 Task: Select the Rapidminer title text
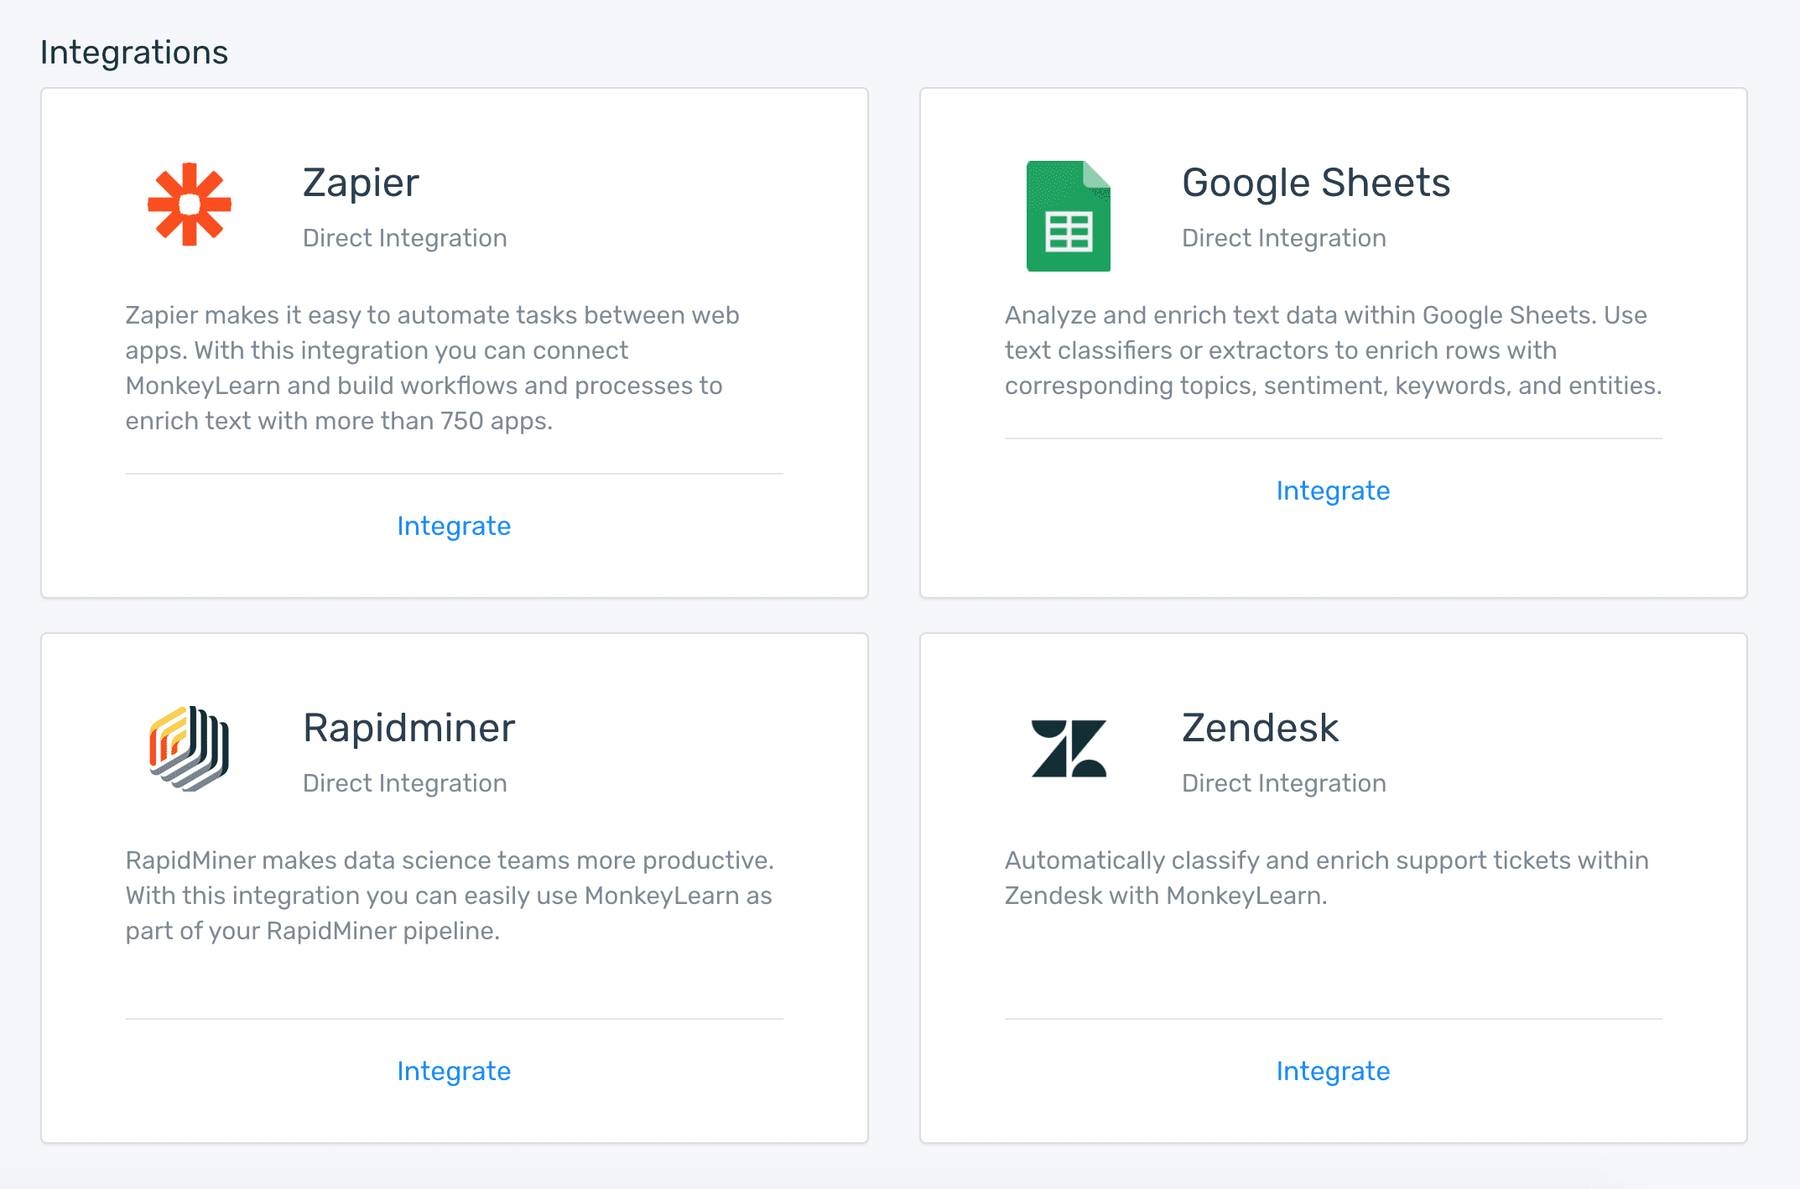408,728
